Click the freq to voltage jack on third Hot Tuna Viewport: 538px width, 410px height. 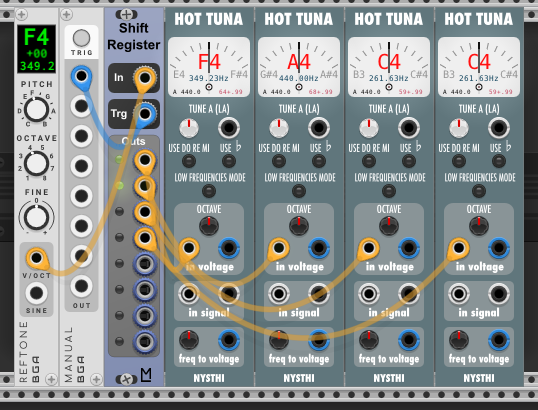tap(409, 340)
